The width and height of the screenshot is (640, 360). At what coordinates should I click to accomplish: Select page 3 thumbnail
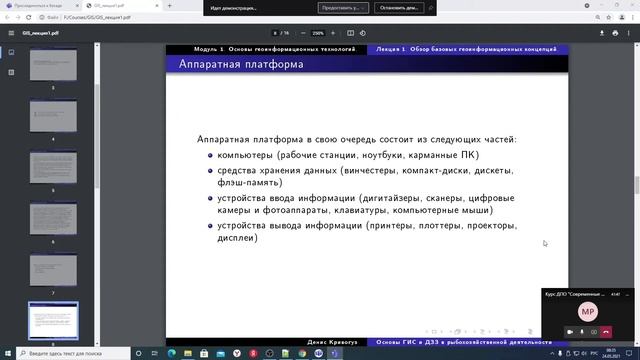click(x=53, y=65)
